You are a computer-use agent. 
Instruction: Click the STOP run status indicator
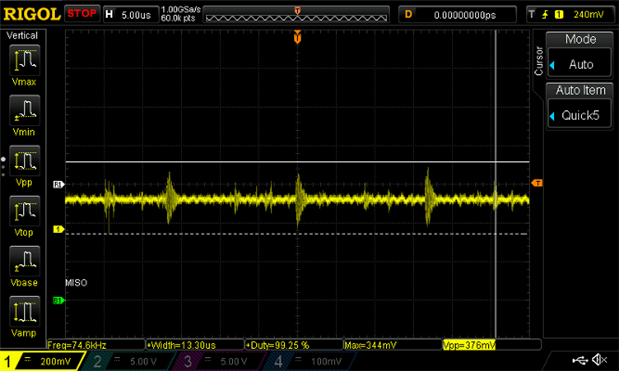pos(82,13)
